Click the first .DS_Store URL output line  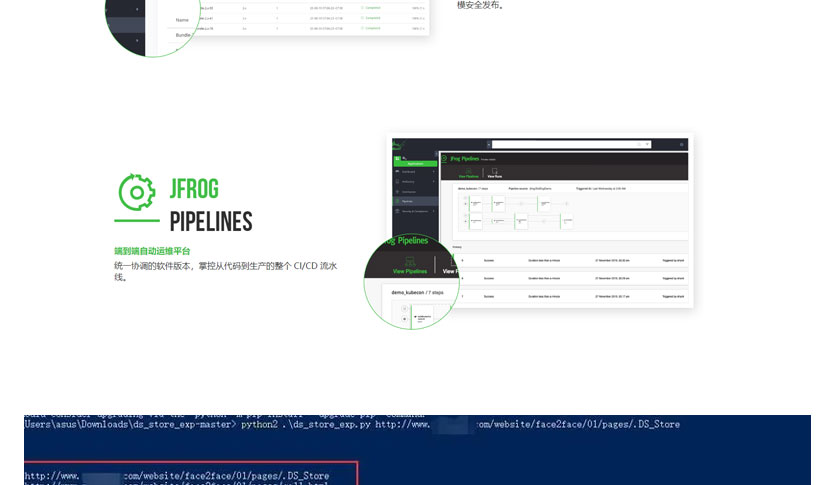177,475
